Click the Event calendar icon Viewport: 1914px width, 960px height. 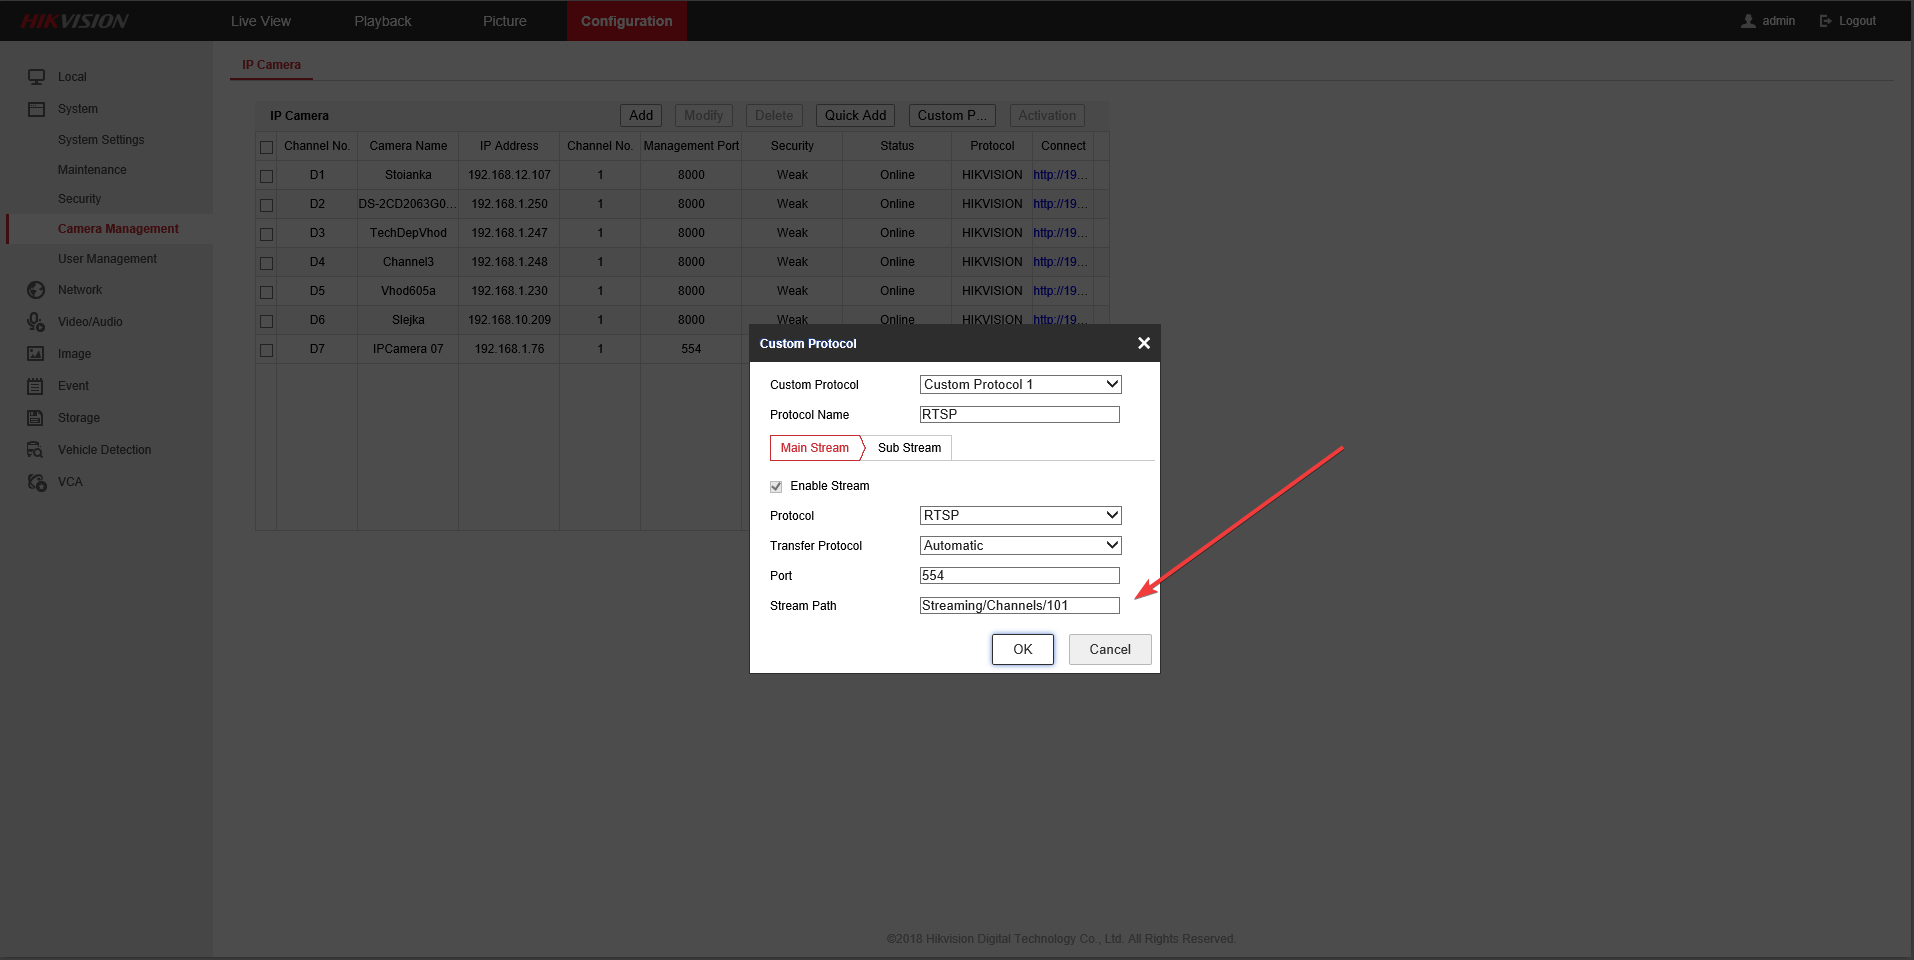(x=36, y=386)
